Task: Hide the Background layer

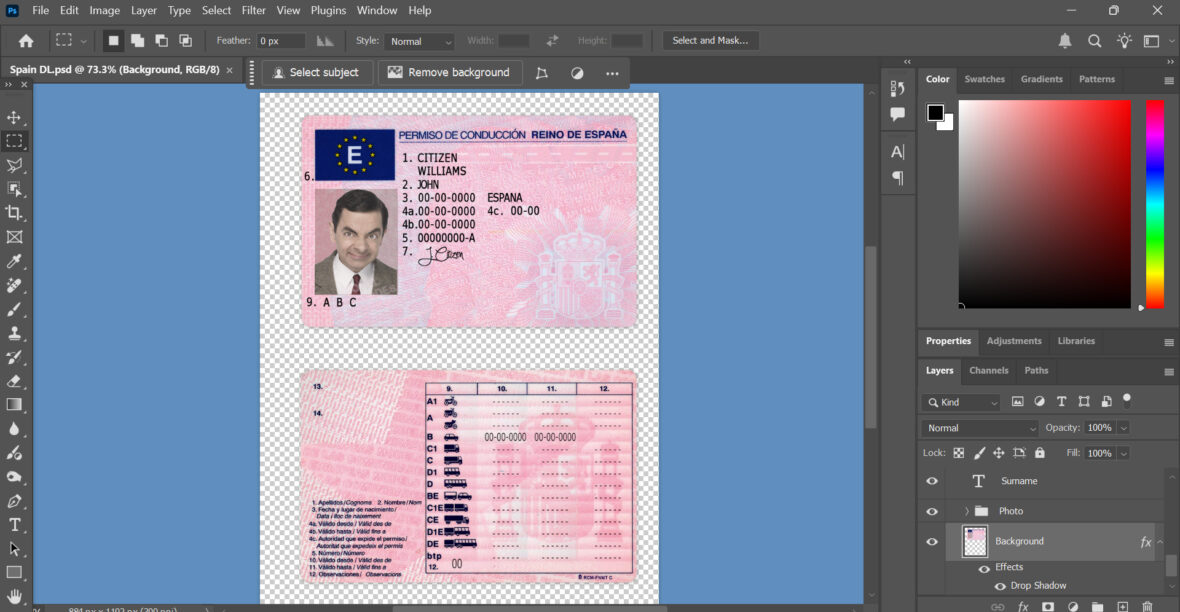Action: coord(932,541)
